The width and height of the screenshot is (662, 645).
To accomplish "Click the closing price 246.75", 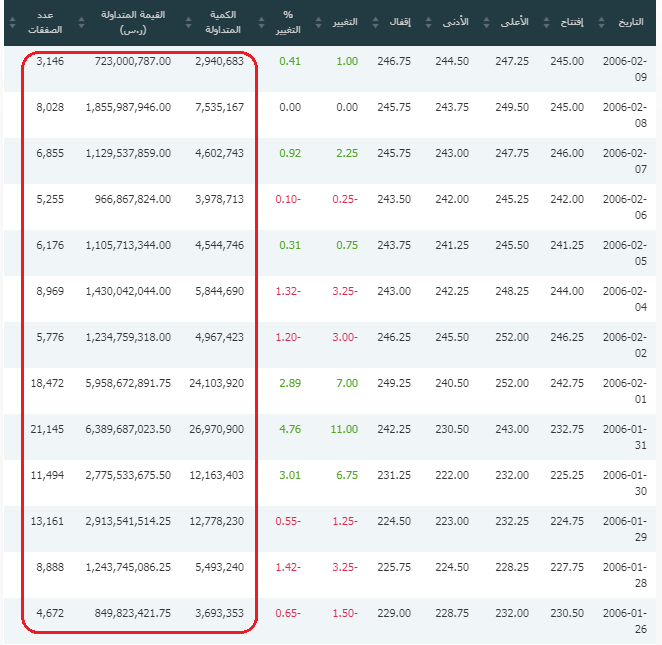I will tap(394, 62).
